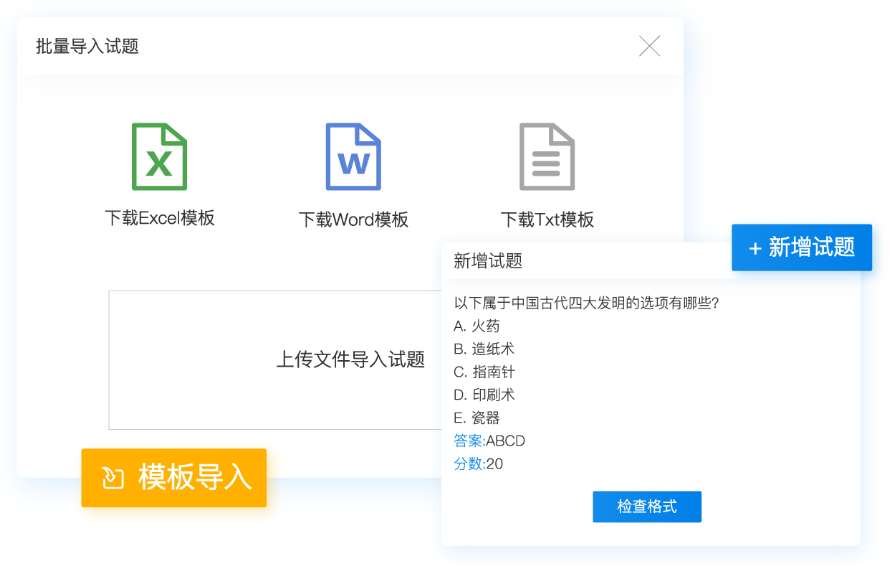Select option line A. 火药
Screen dimensions: 890x571
pyautogui.click(x=476, y=326)
